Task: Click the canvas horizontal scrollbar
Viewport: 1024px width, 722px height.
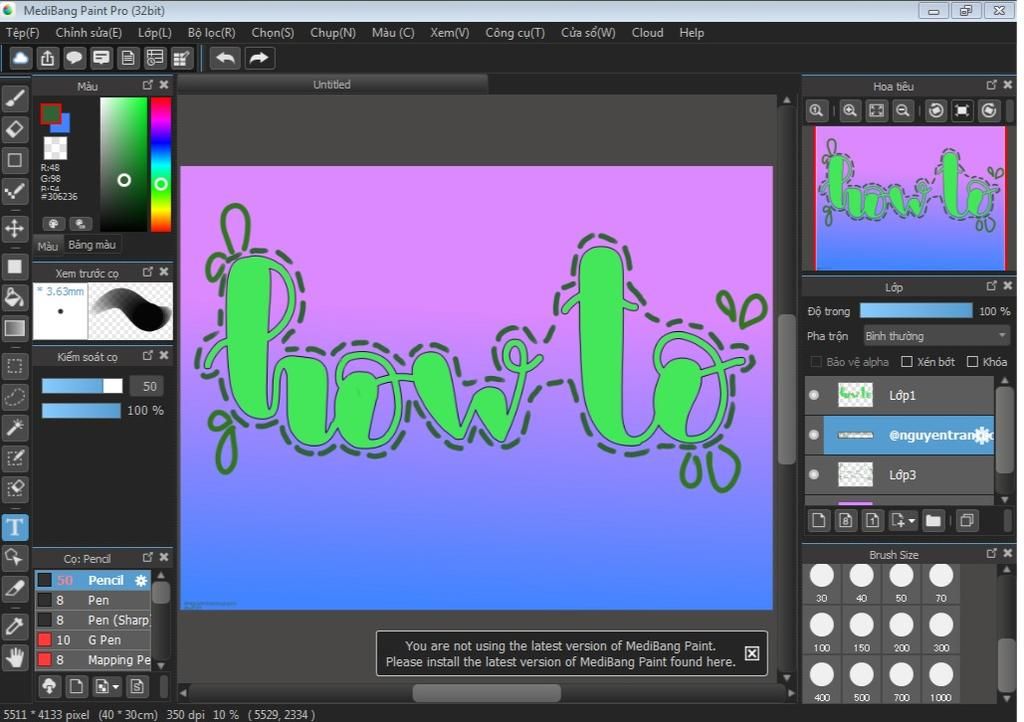Action: click(x=487, y=693)
